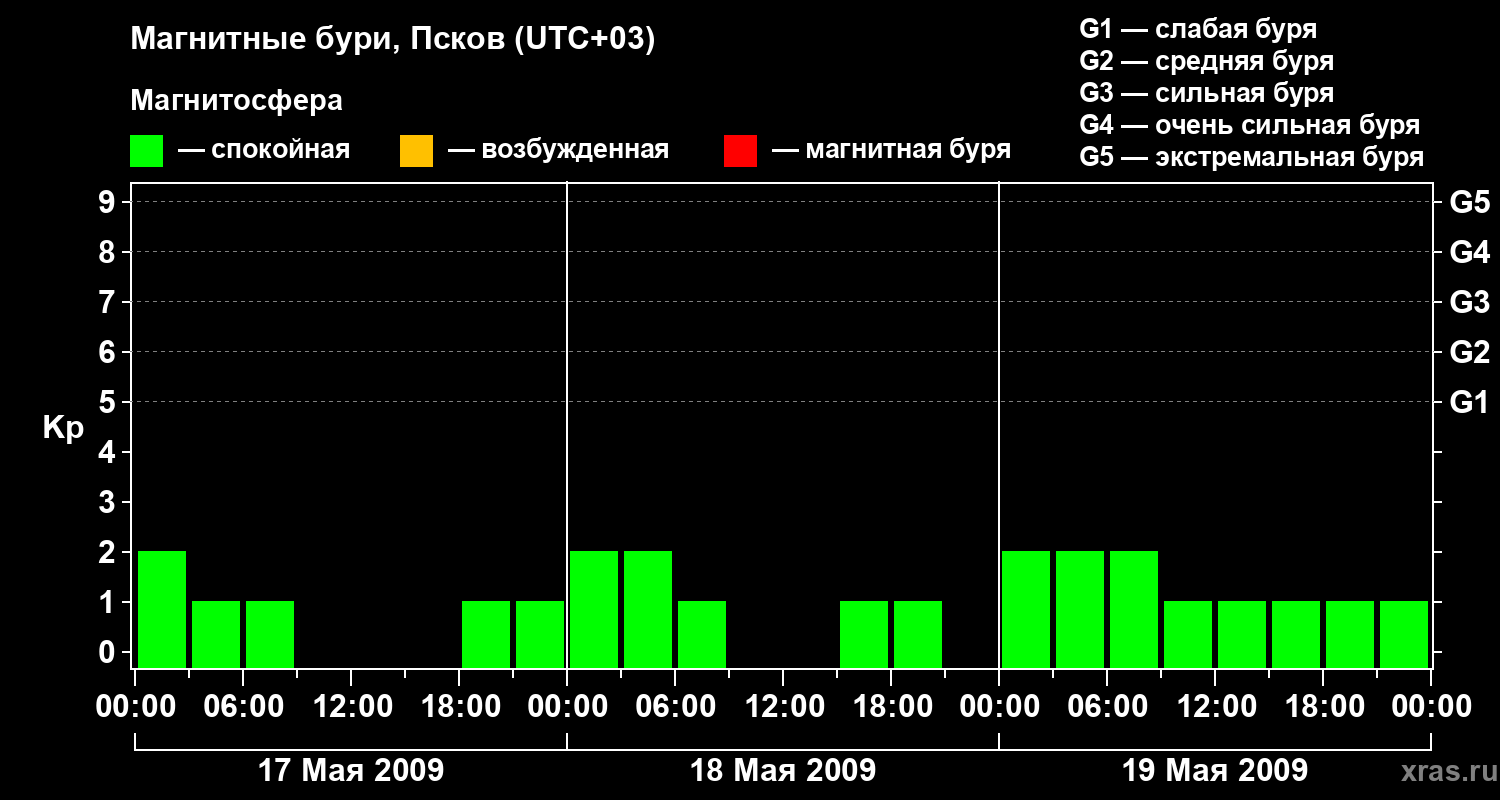The height and width of the screenshot is (800, 1500).
Task: Click the 'Магнитосфера' legend heading
Action: coord(236,101)
